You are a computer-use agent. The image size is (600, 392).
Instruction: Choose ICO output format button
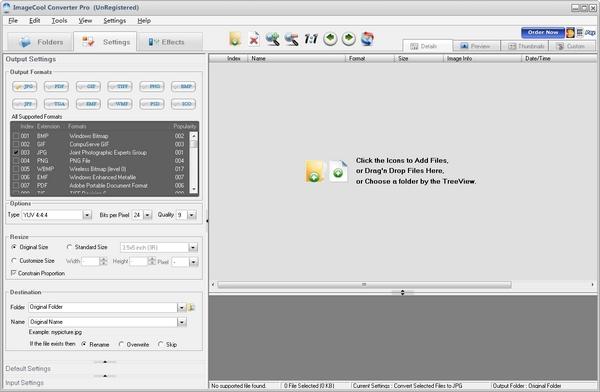pos(184,104)
